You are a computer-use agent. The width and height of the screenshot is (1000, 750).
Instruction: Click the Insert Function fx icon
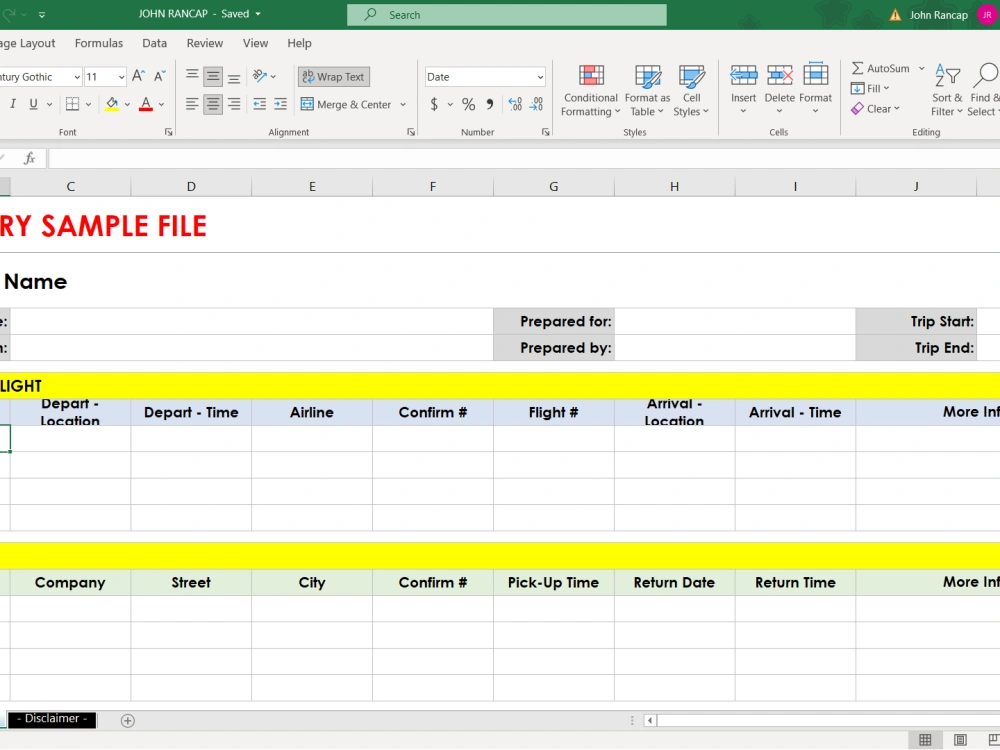point(29,158)
